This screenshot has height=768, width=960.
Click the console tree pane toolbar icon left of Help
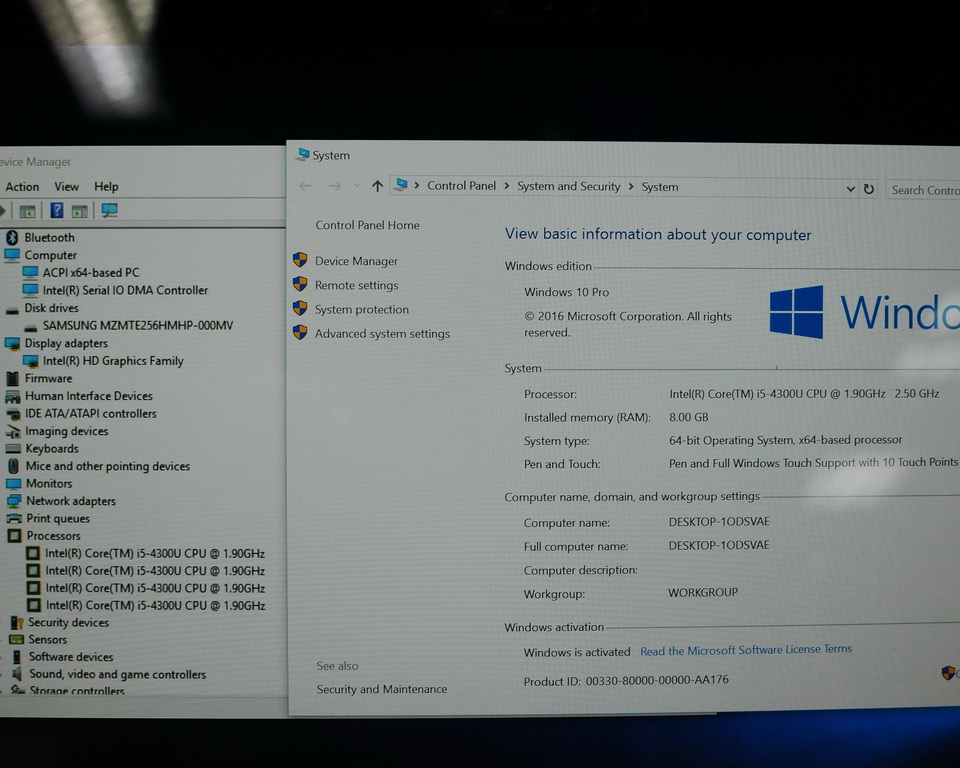(28, 212)
